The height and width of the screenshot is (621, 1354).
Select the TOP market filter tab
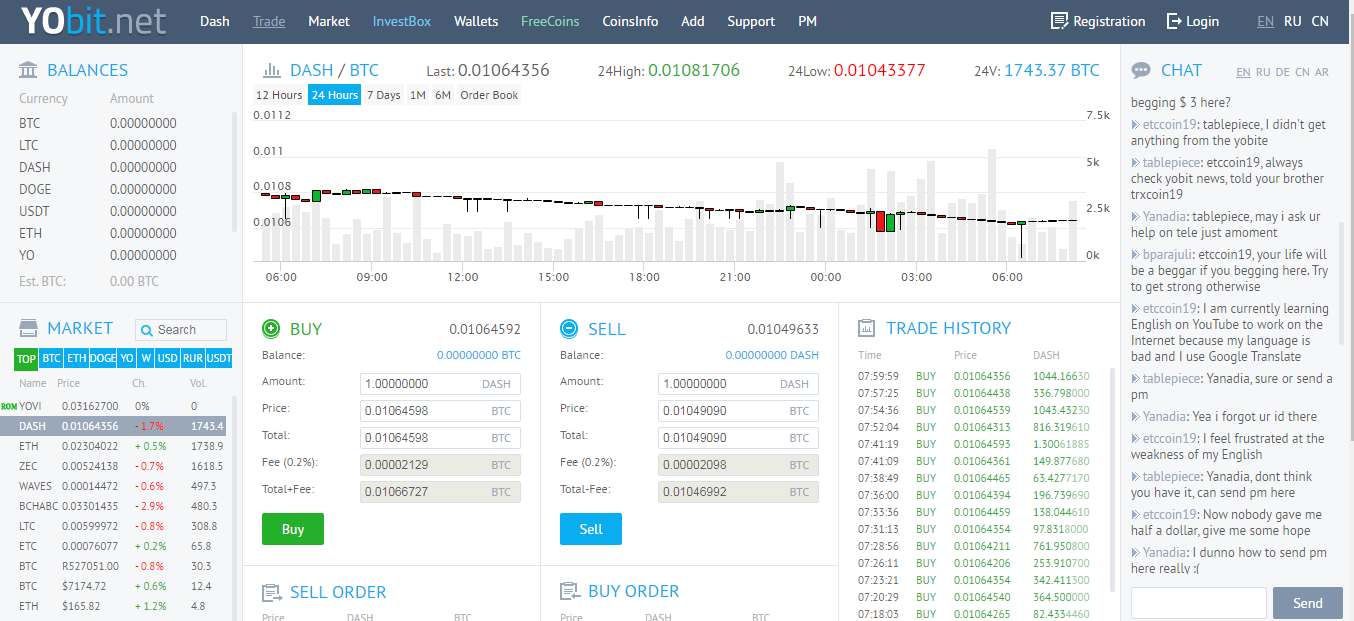pos(26,358)
